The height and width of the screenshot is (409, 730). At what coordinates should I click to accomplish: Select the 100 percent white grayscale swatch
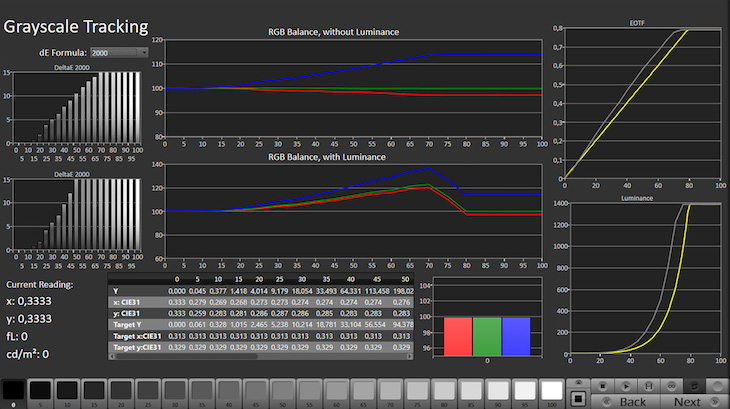pos(551,391)
